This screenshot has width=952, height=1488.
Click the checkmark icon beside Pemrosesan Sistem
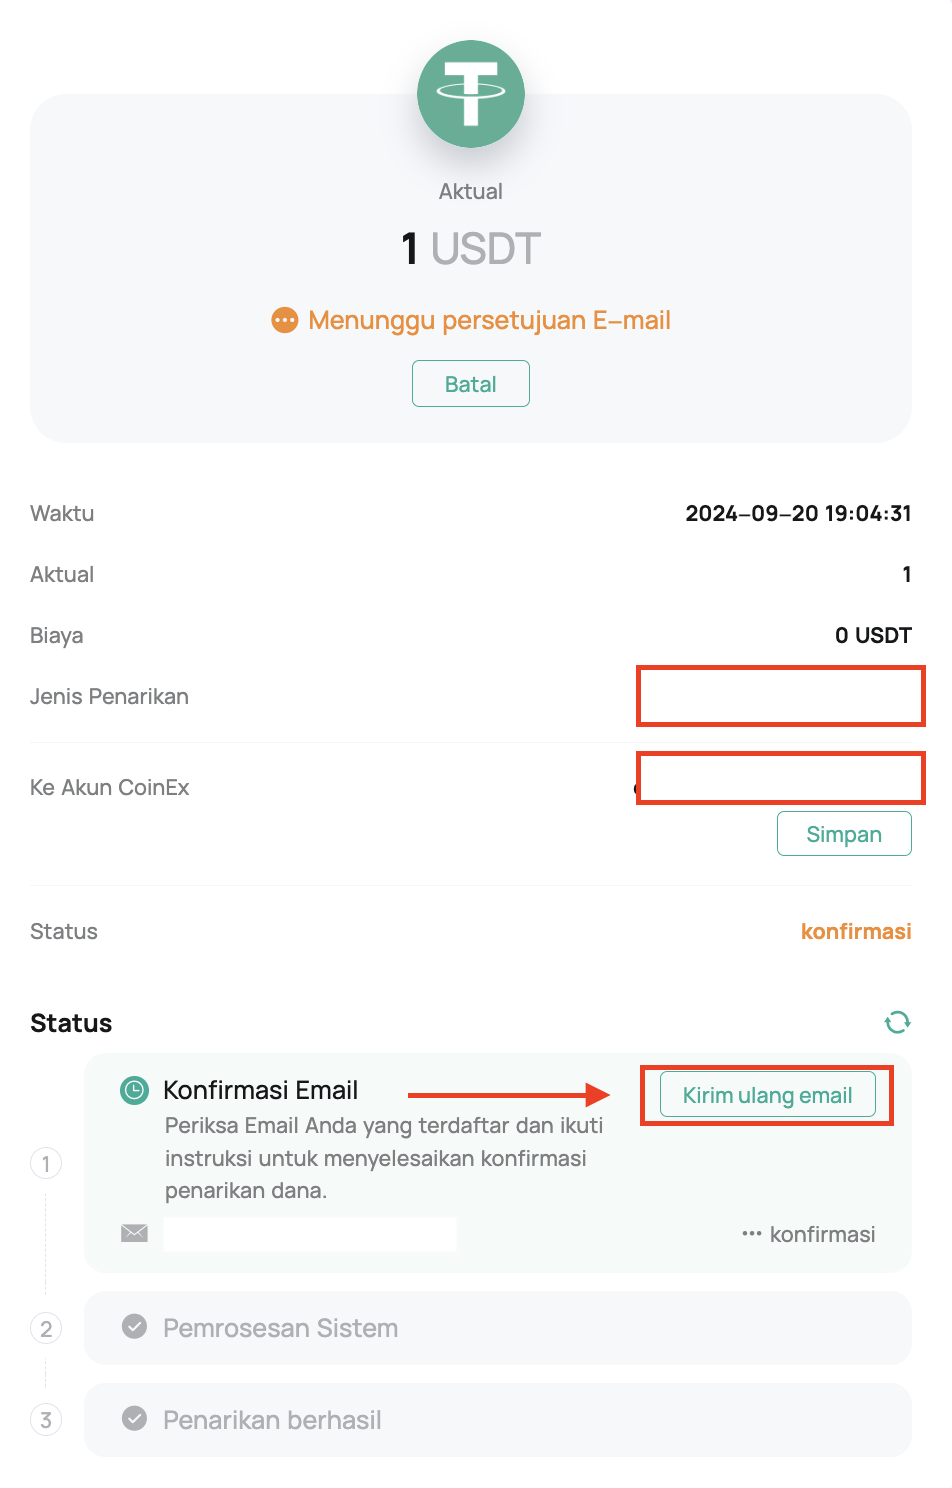pyautogui.click(x=134, y=1327)
